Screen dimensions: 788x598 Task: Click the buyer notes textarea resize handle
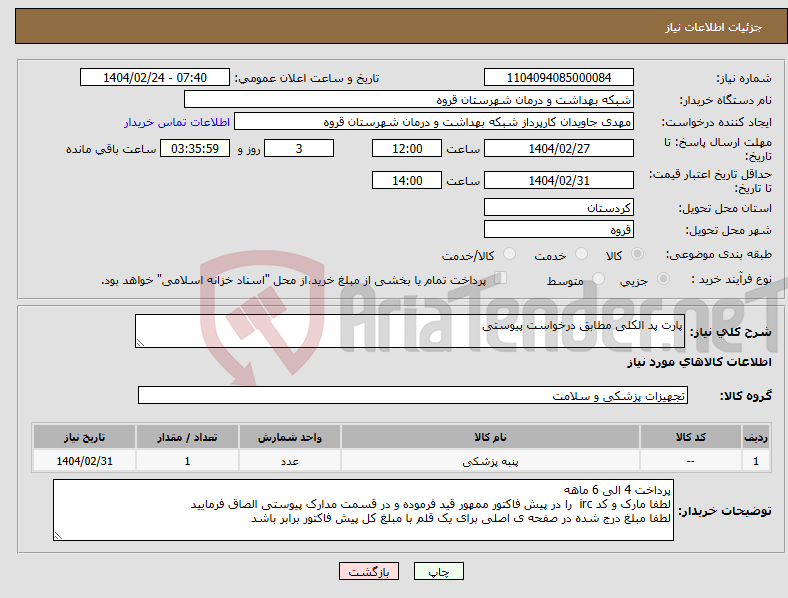[x=58, y=536]
